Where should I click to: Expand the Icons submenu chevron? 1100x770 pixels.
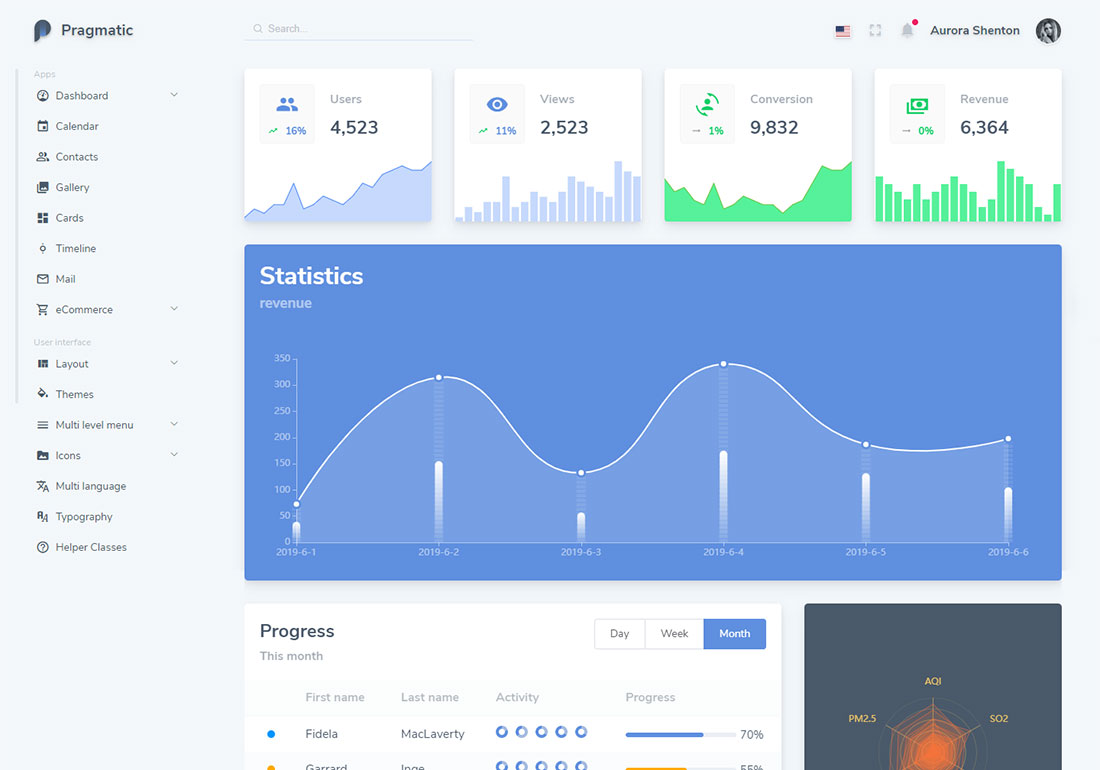[x=174, y=454]
